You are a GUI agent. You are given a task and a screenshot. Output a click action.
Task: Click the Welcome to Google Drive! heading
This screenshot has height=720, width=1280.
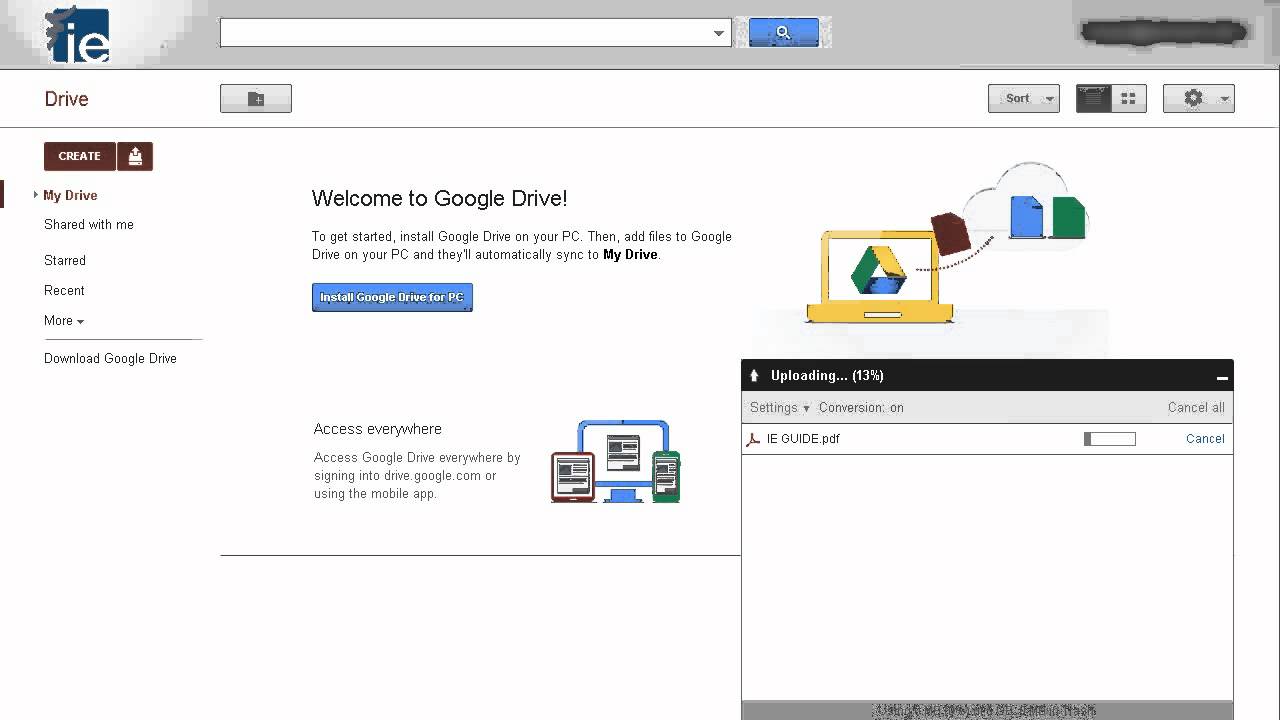click(439, 198)
